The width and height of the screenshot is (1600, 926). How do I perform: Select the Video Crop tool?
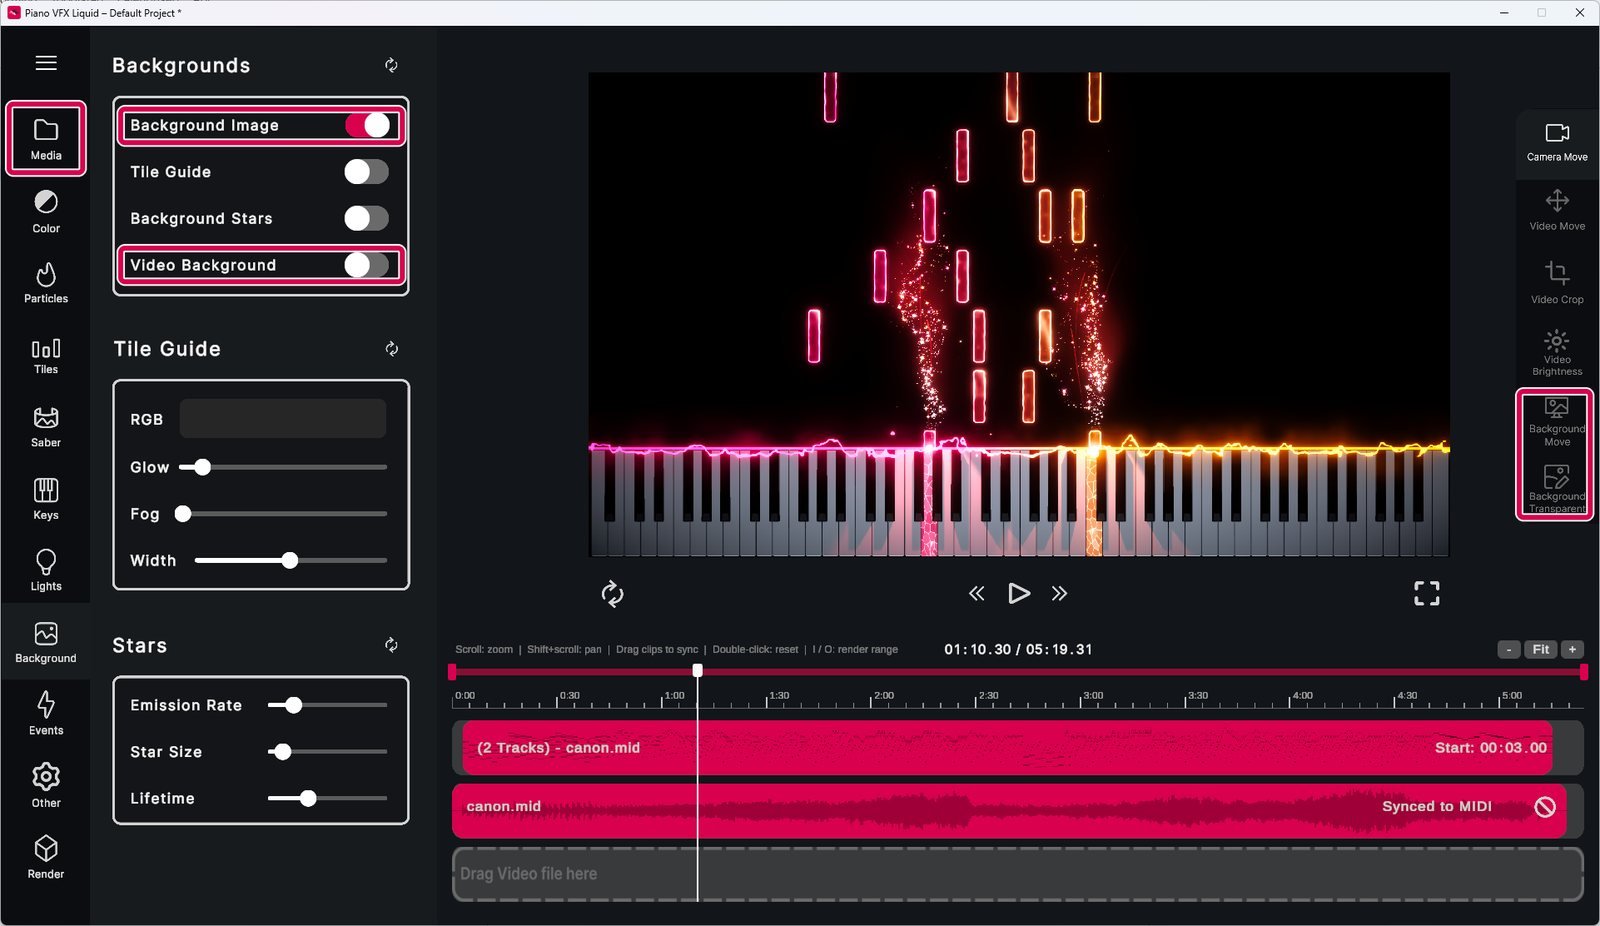pos(1557,283)
